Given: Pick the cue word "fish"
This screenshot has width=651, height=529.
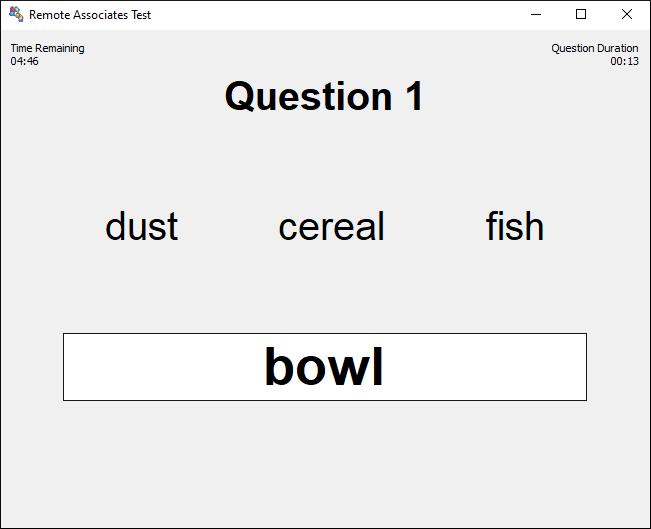Looking at the screenshot, I should [x=515, y=227].
